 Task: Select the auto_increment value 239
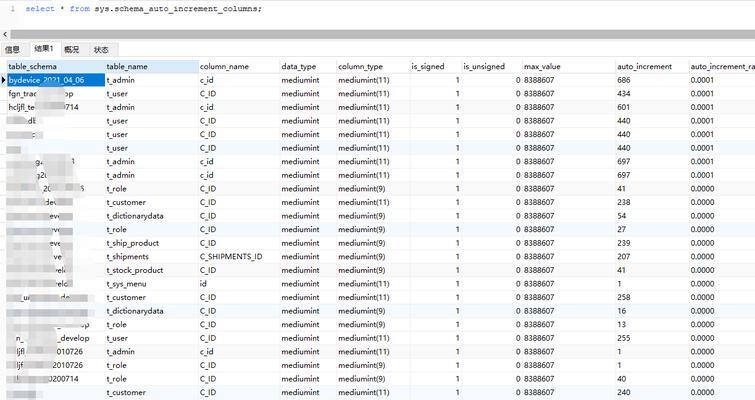tap(624, 243)
